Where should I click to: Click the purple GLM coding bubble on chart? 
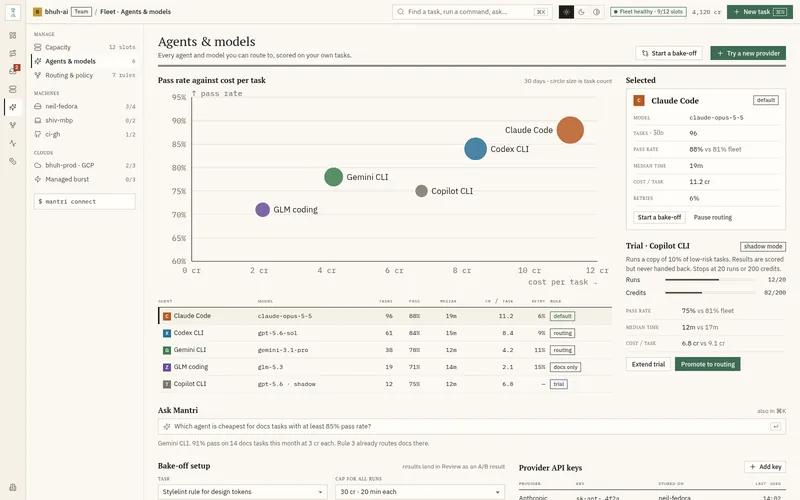coord(262,210)
